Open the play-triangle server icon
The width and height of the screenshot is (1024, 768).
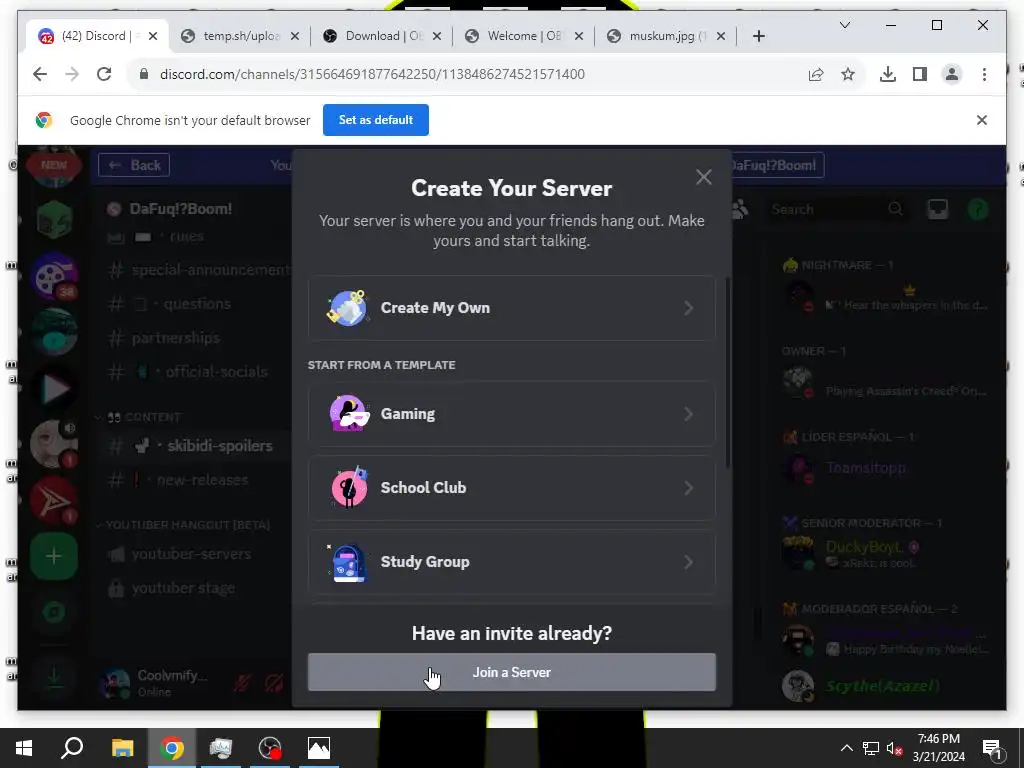[54, 389]
